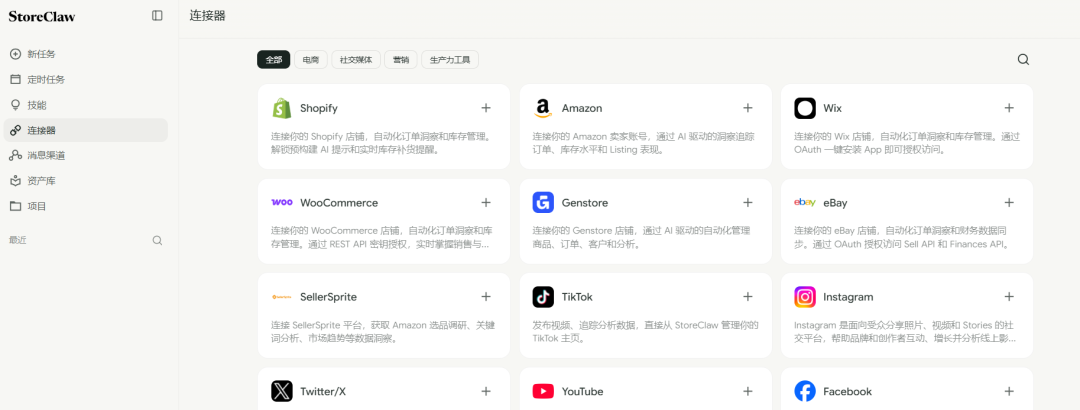This screenshot has width=1080, height=410.
Task: Click the Twitter/X logo icon
Action: pyautogui.click(x=282, y=391)
